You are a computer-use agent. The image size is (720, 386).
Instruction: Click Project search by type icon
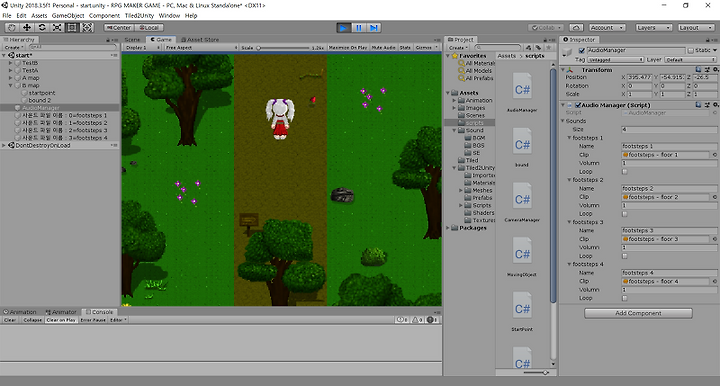tap(529, 47)
